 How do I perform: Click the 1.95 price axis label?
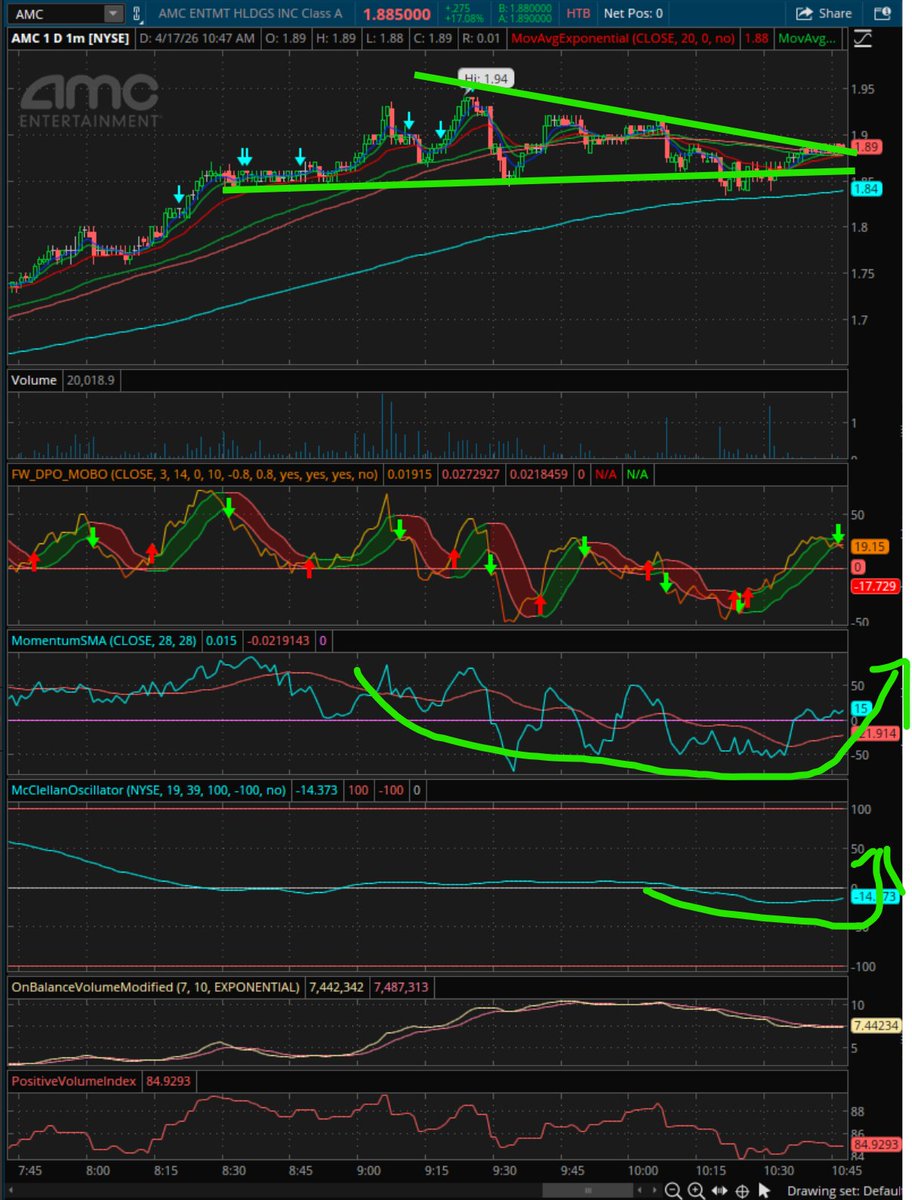click(865, 89)
